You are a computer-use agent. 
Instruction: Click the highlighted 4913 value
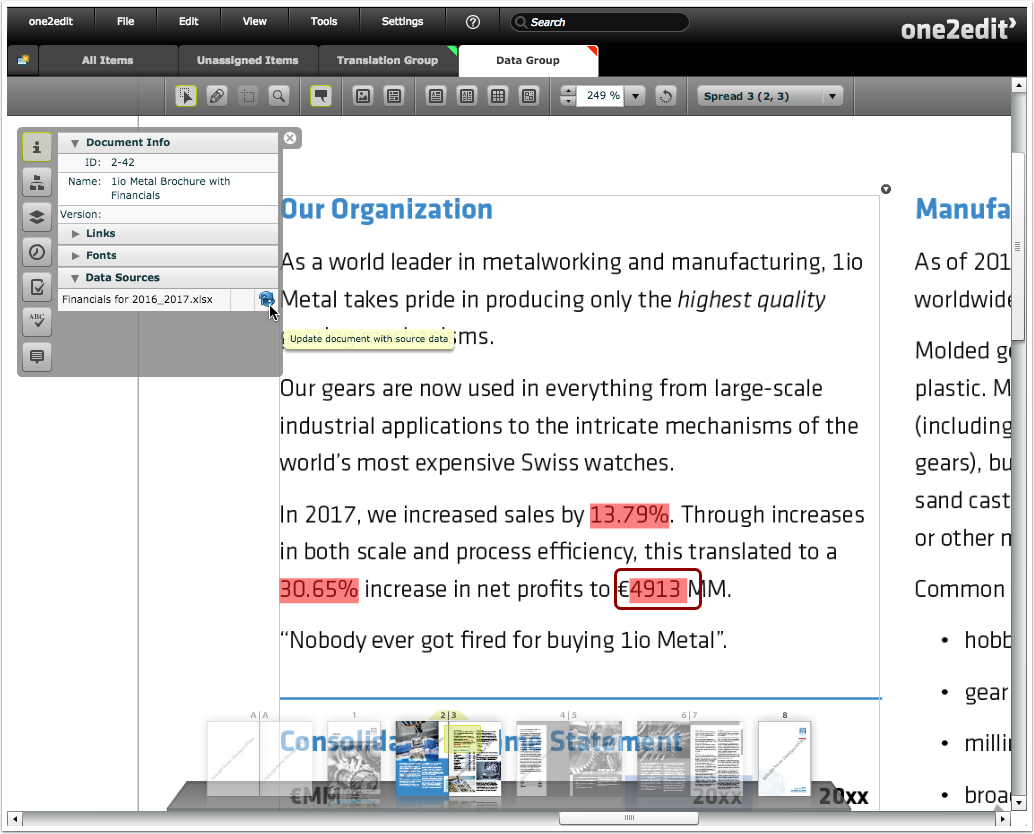point(657,589)
